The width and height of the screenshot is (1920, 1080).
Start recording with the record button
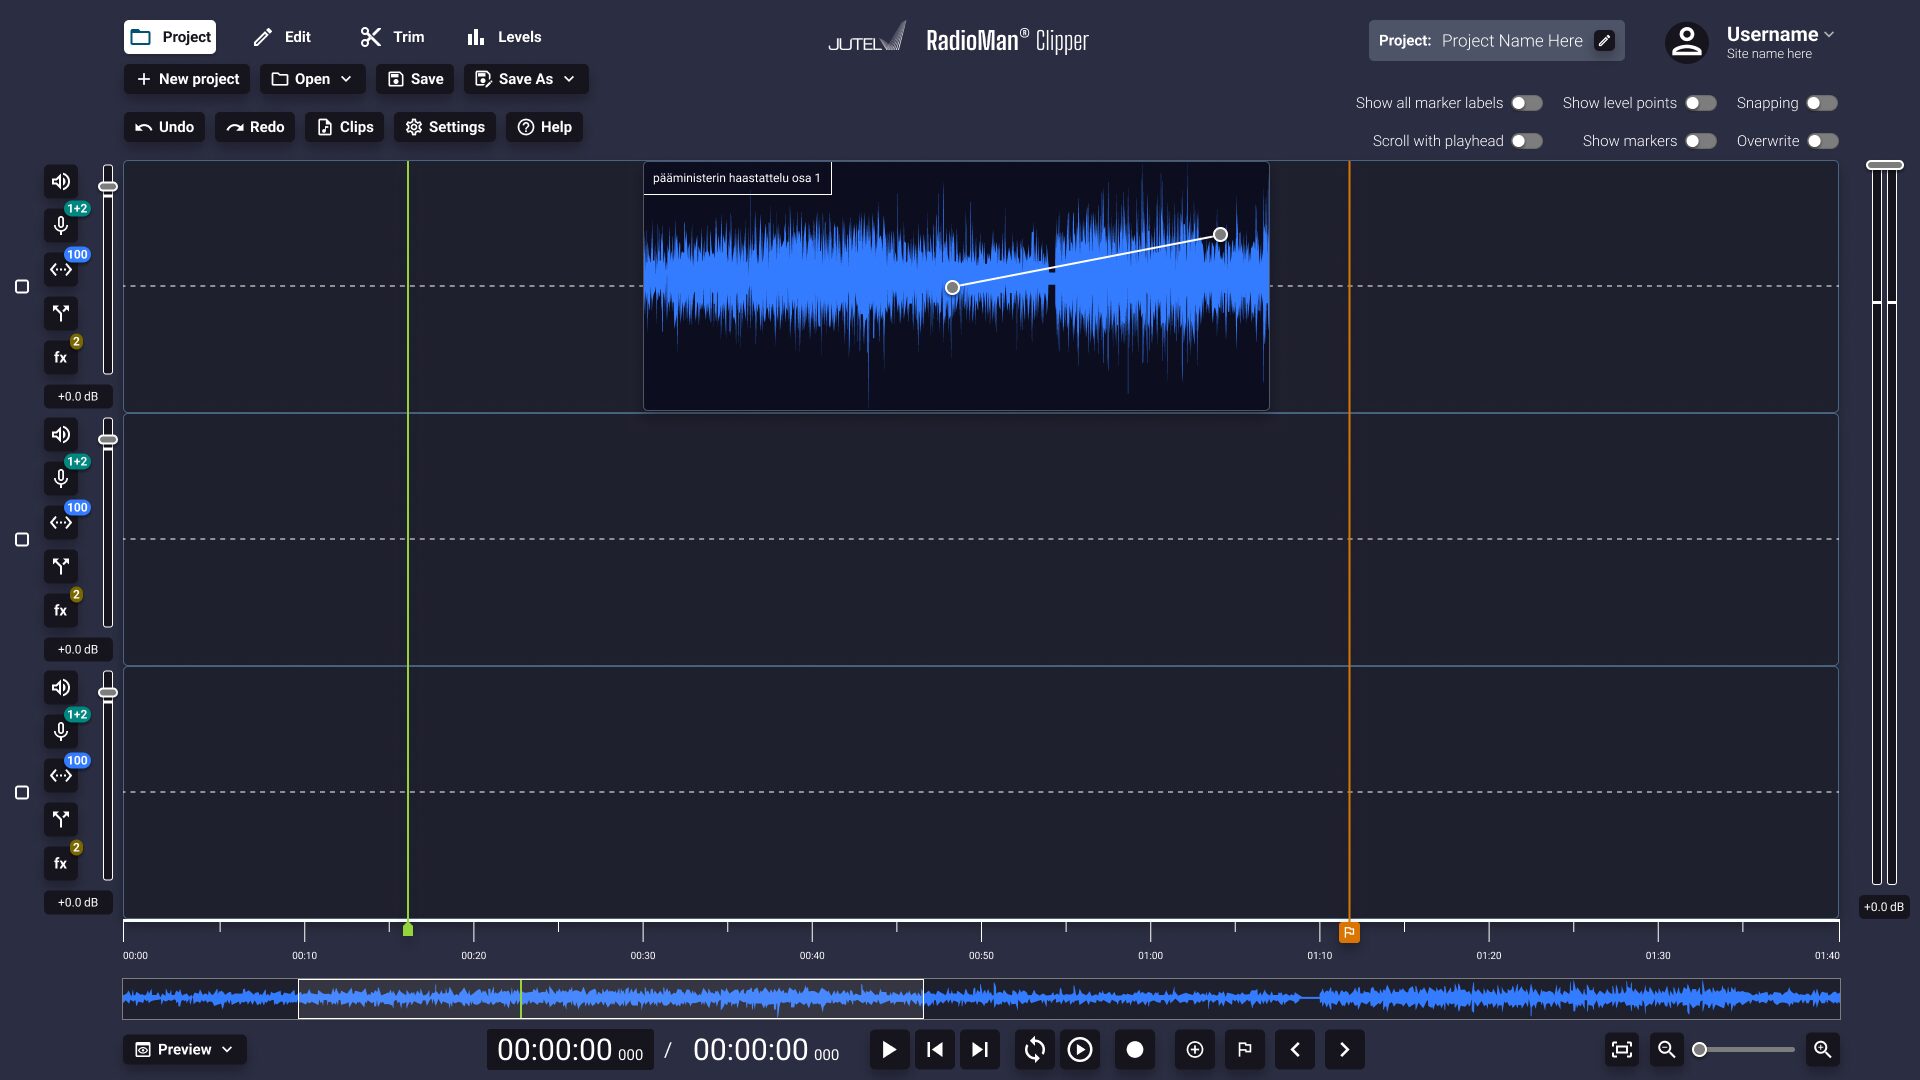(1135, 1049)
